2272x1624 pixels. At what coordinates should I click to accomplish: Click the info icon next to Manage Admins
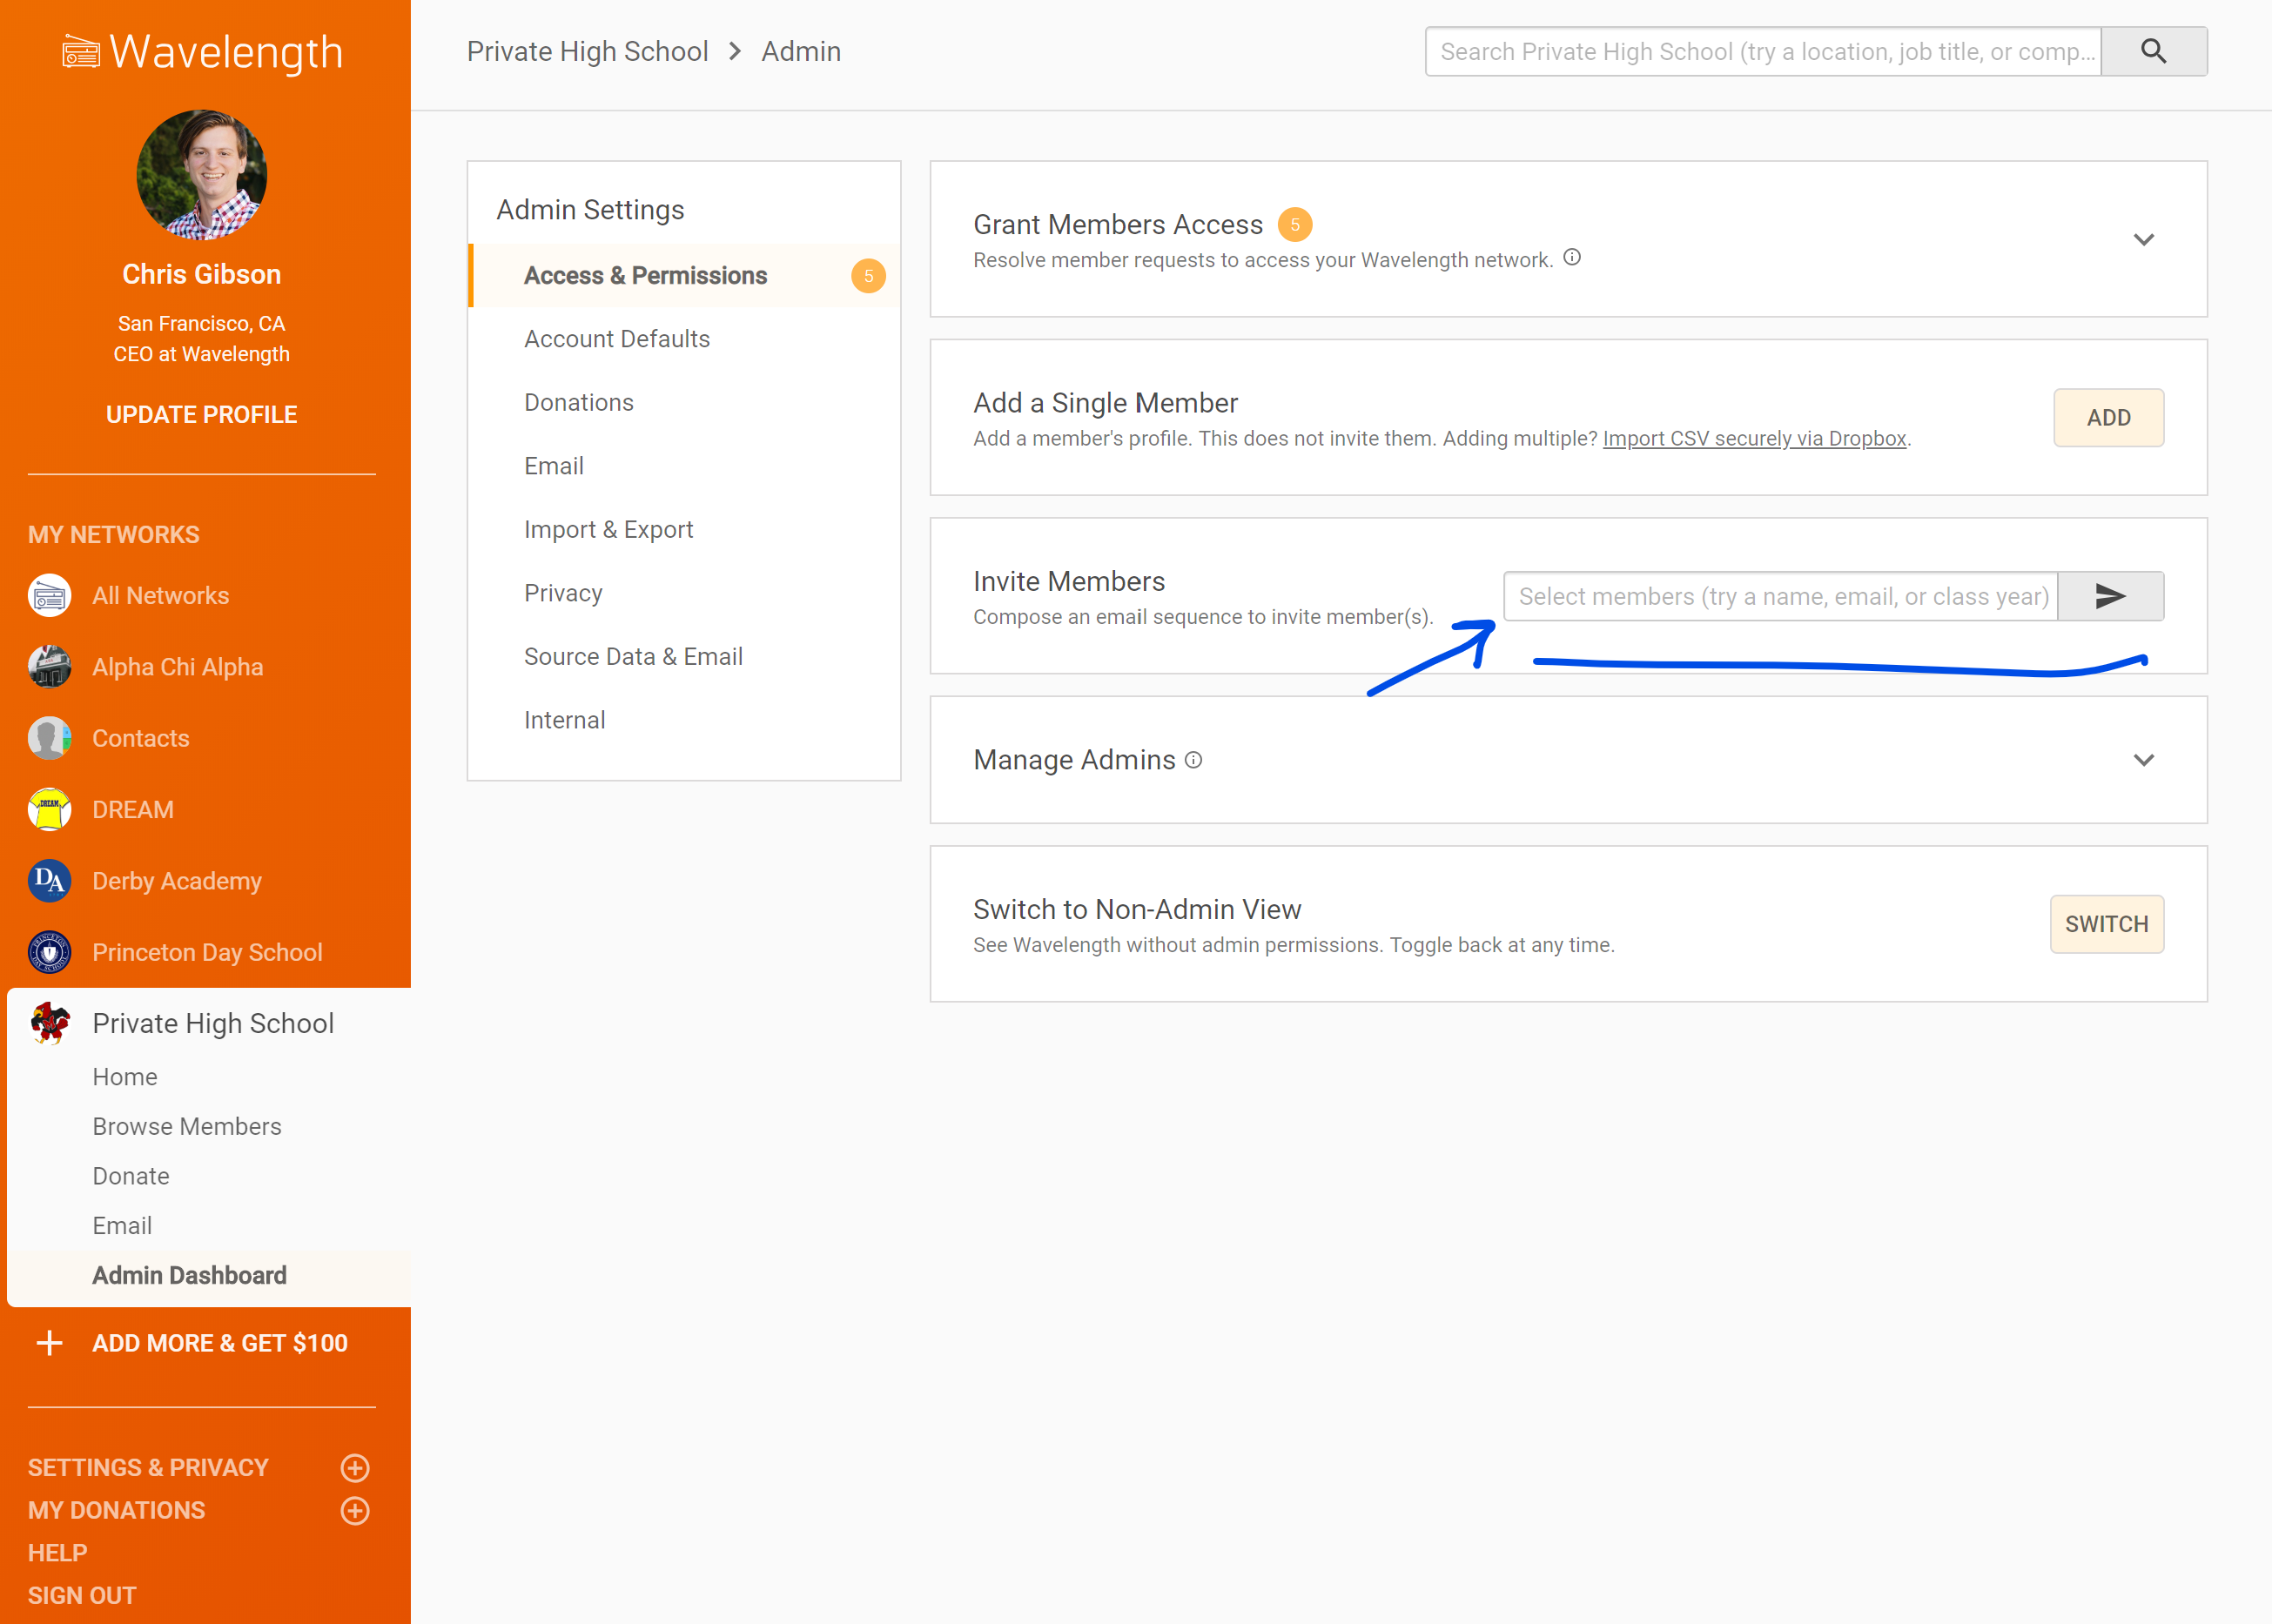pos(1193,760)
